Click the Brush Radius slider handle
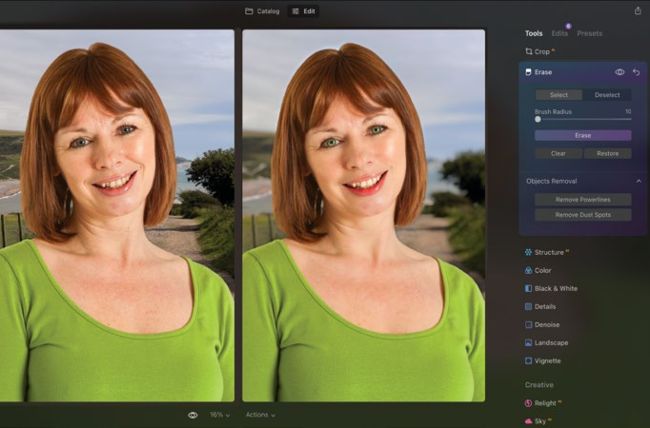 (x=538, y=119)
